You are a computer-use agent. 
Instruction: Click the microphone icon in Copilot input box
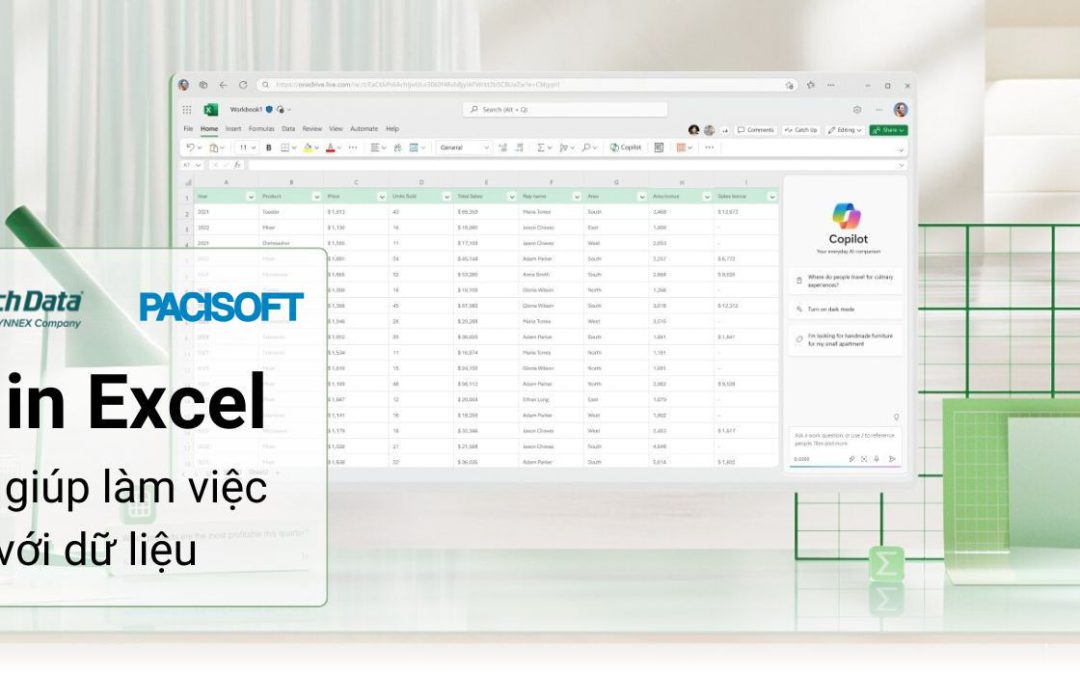pos(876,459)
